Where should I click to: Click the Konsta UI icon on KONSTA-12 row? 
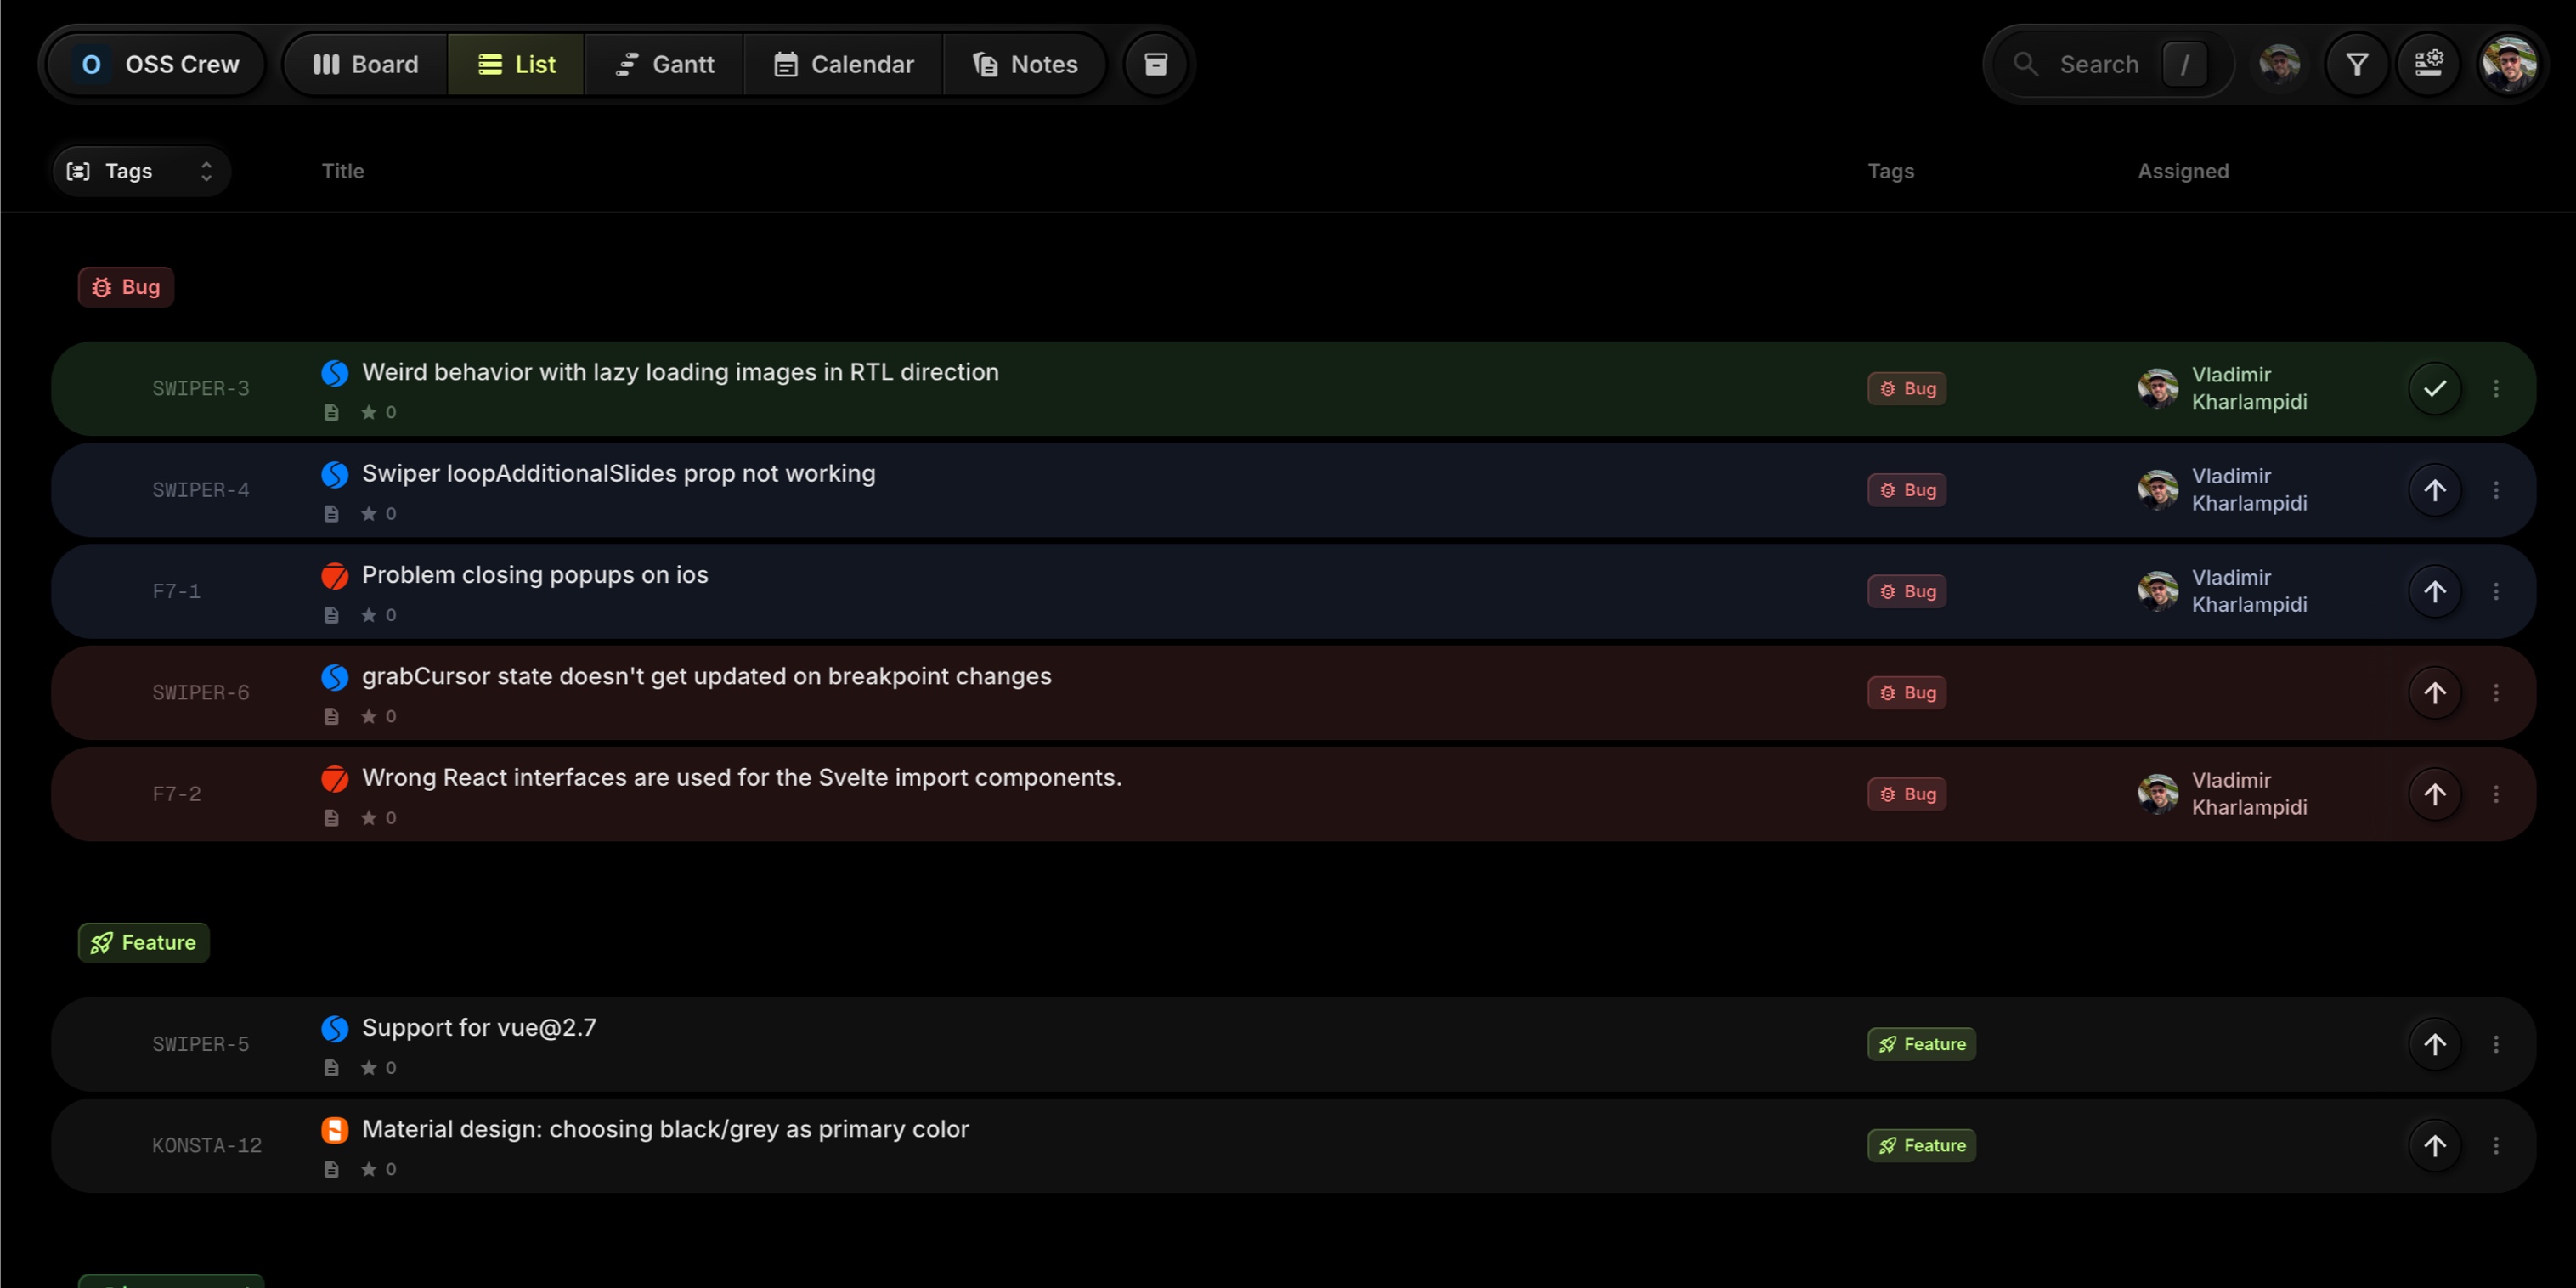pyautogui.click(x=334, y=1129)
